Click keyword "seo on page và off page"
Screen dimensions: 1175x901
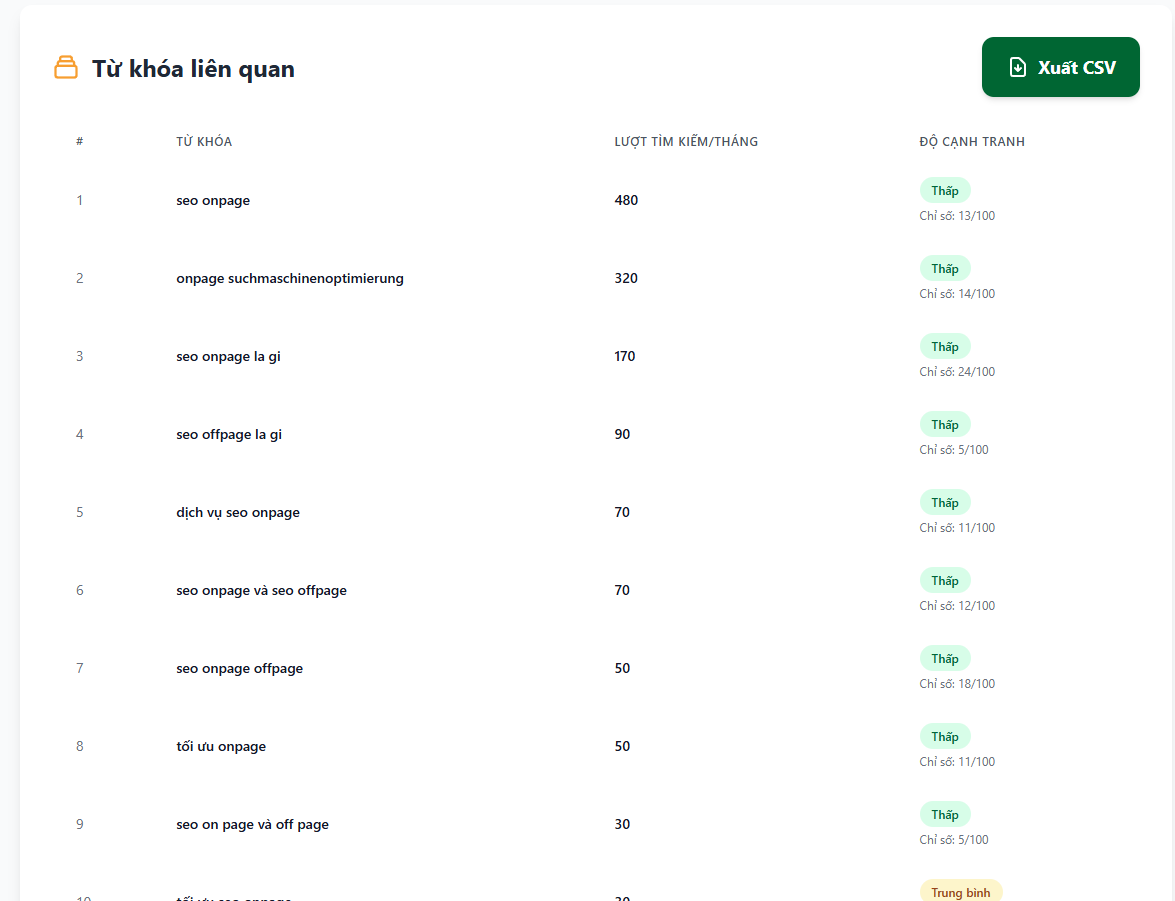pyautogui.click(x=252, y=825)
